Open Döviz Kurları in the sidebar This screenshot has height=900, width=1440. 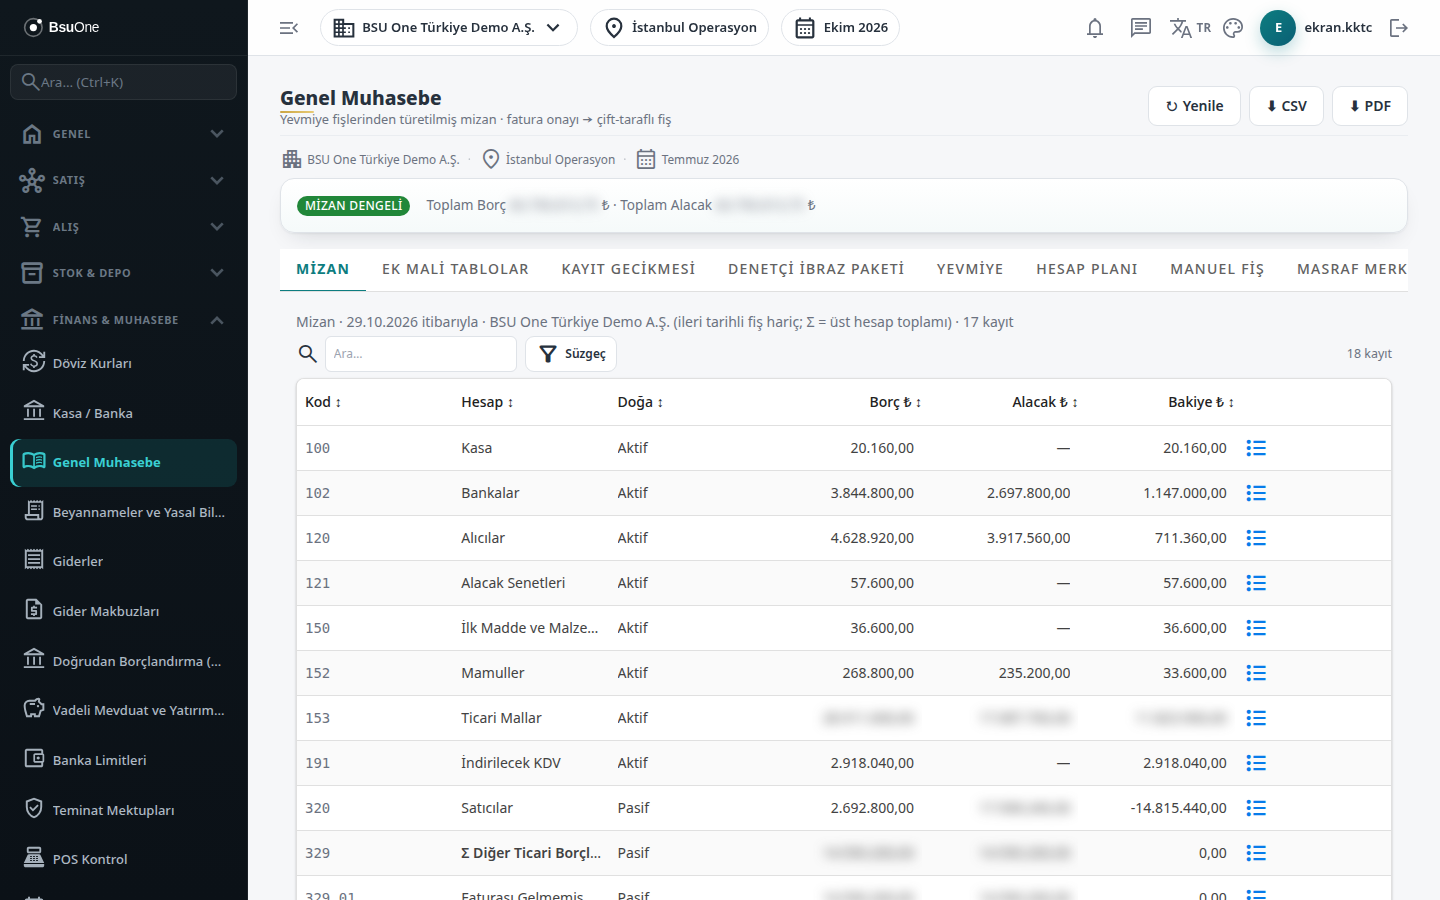coord(124,363)
